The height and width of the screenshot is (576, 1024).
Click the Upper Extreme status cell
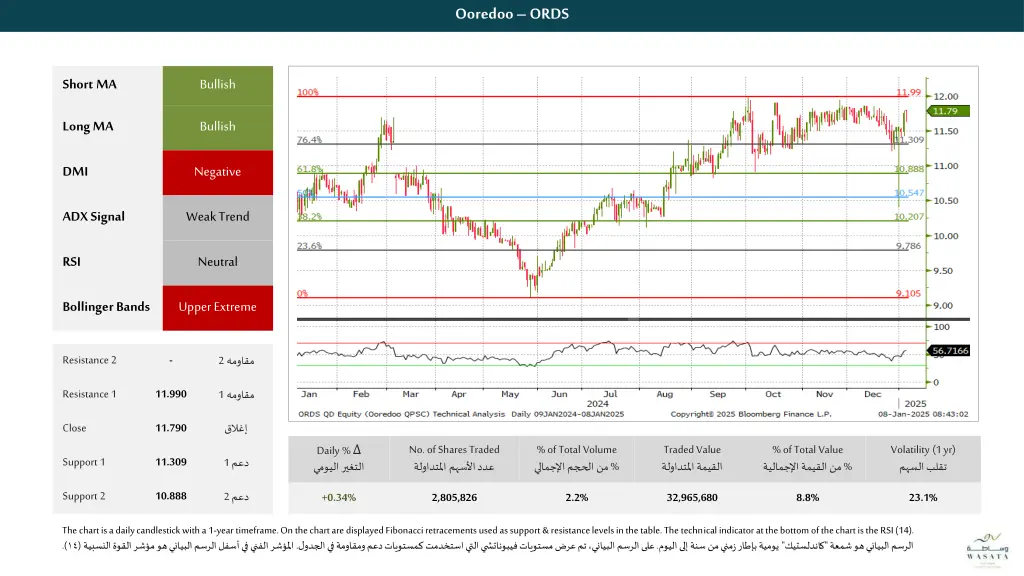pyautogui.click(x=217, y=308)
